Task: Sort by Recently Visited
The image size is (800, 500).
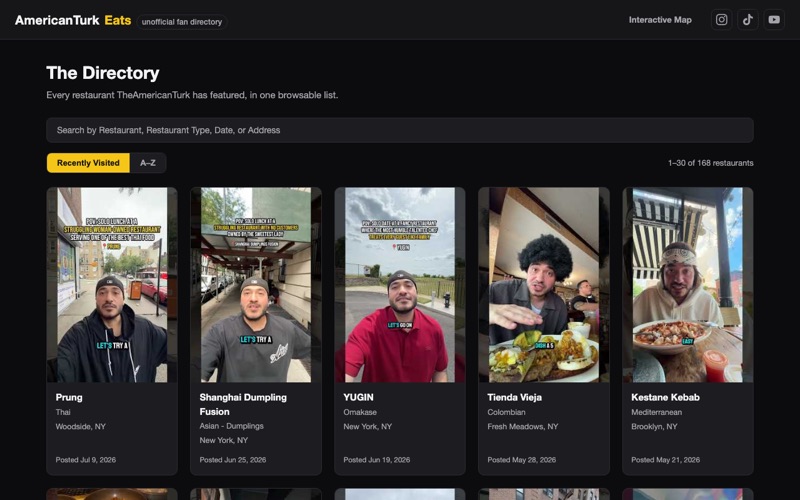Action: pos(88,163)
